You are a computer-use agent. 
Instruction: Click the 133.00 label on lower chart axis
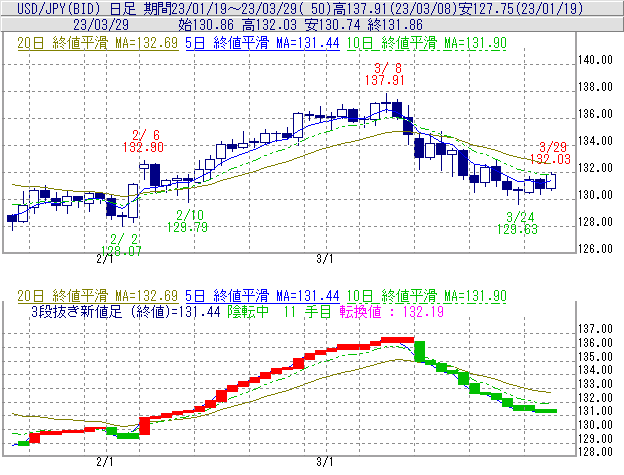click(595, 384)
